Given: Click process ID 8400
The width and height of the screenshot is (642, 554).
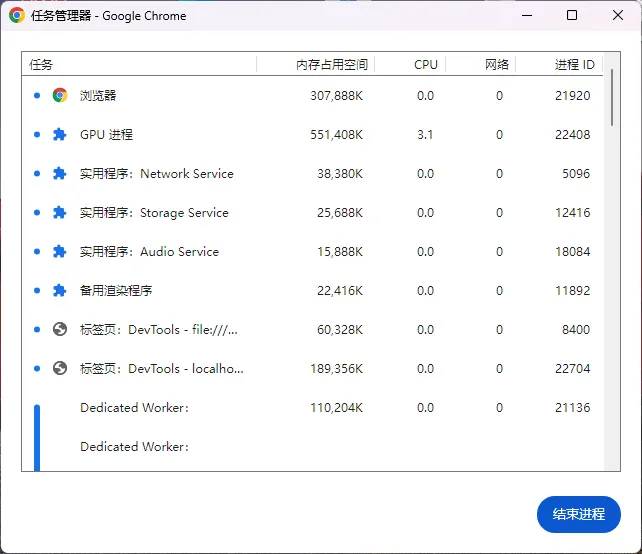Looking at the screenshot, I should (x=576, y=330).
